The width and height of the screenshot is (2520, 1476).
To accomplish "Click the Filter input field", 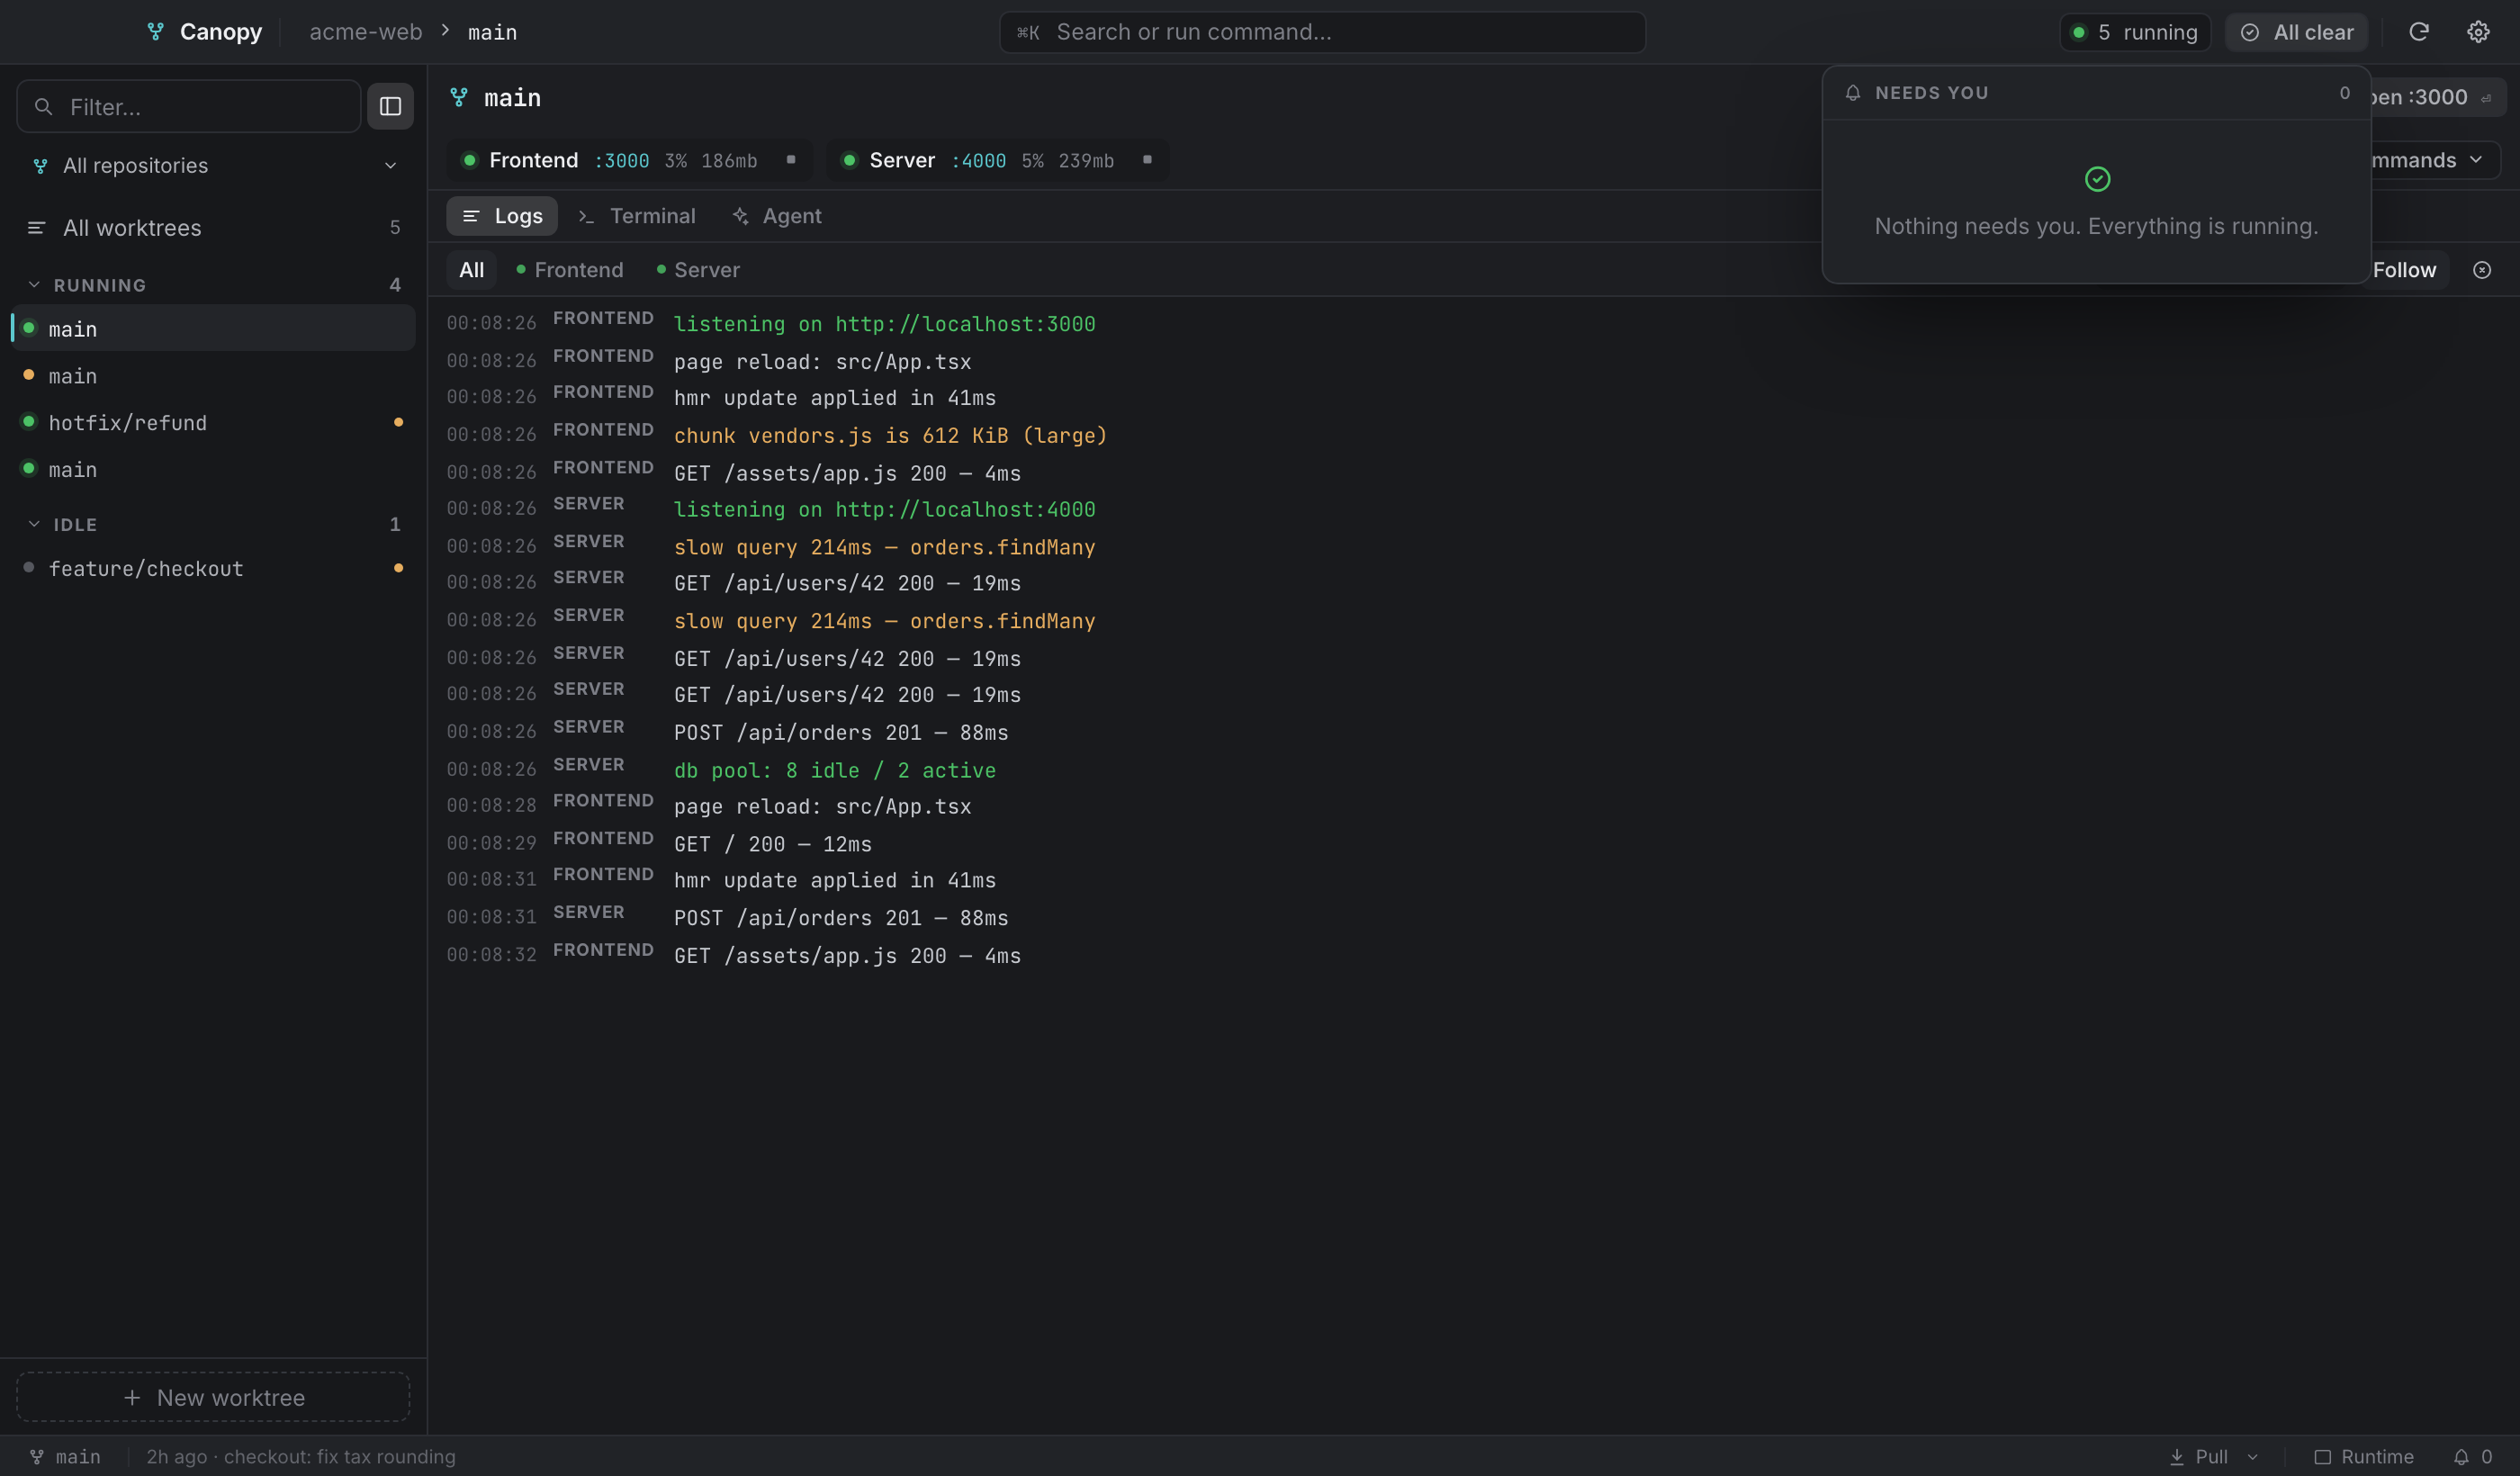I will (x=189, y=106).
